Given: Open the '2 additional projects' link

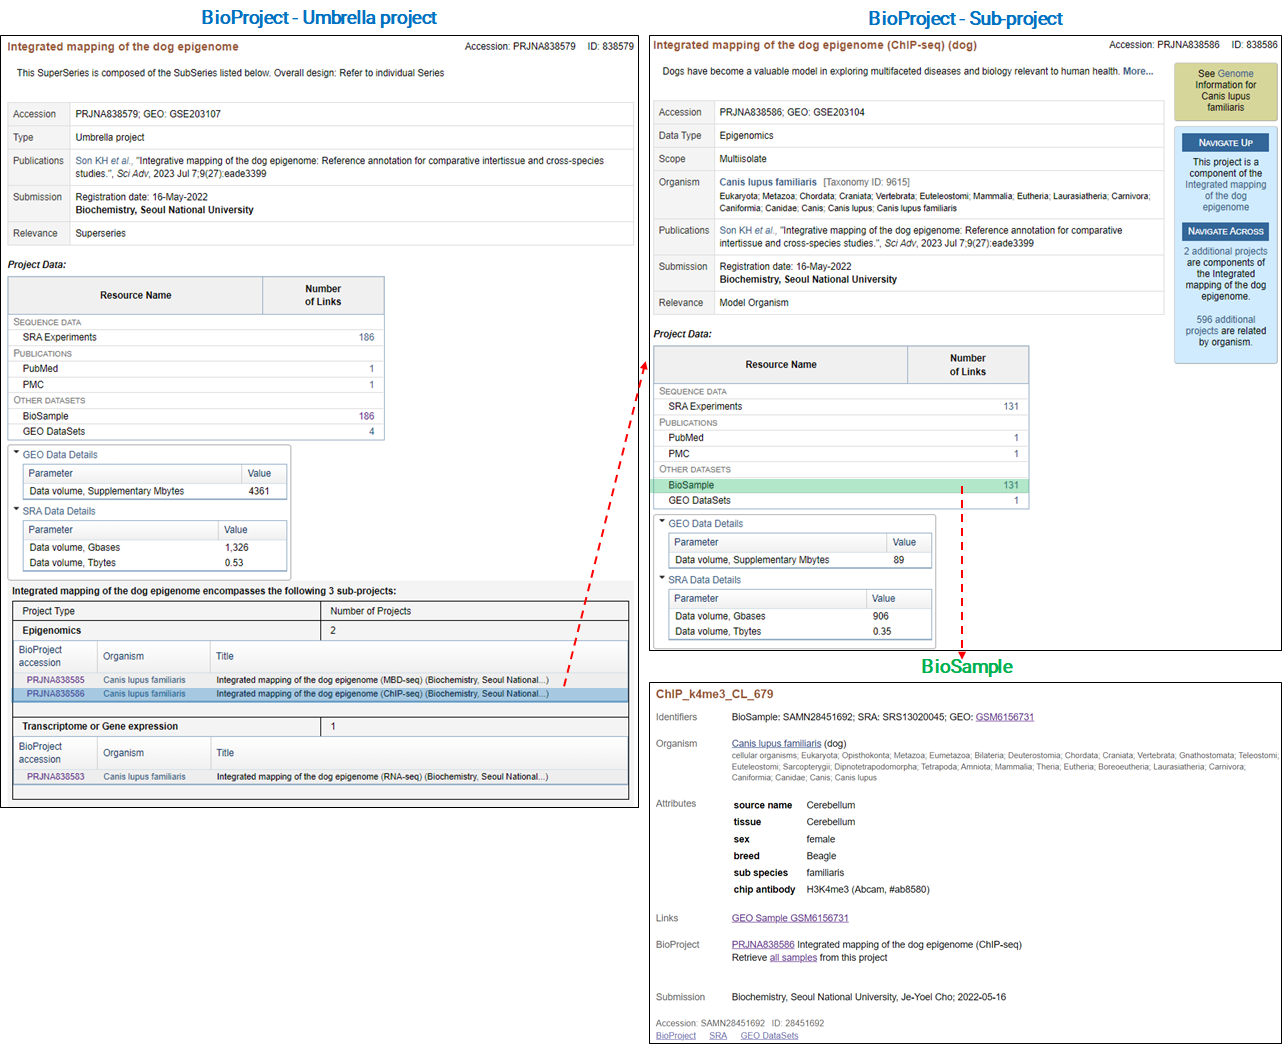Looking at the screenshot, I should (x=1226, y=252).
